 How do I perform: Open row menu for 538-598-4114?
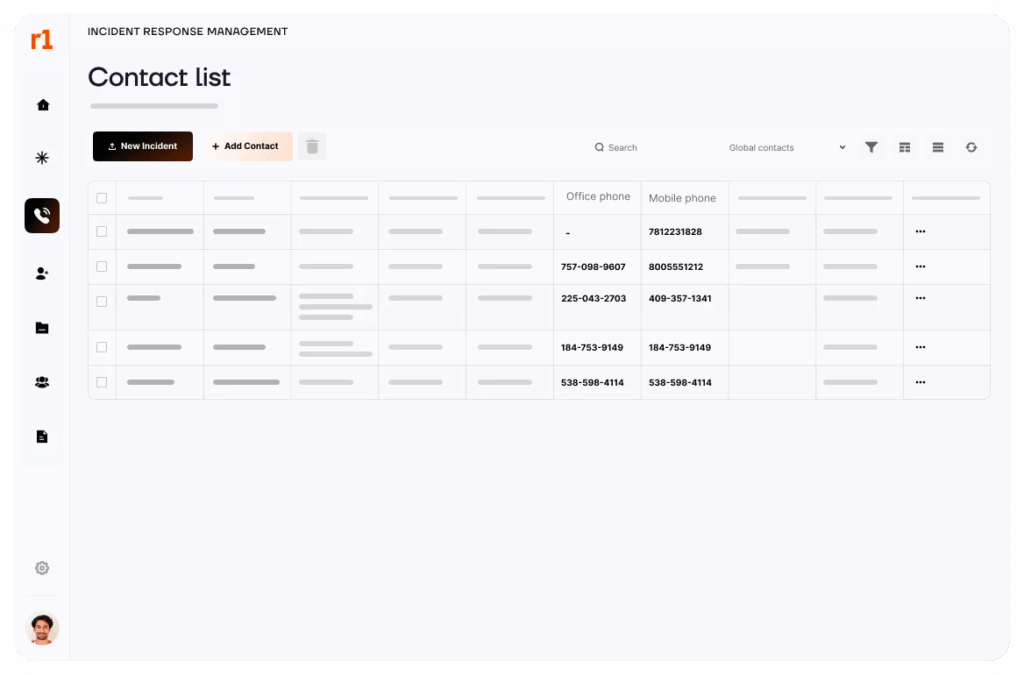click(x=920, y=383)
